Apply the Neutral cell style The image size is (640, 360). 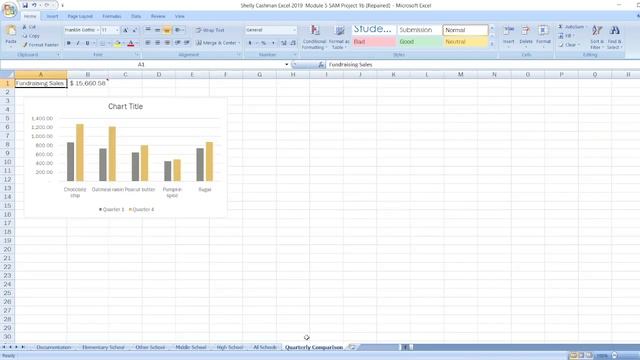[x=465, y=42]
